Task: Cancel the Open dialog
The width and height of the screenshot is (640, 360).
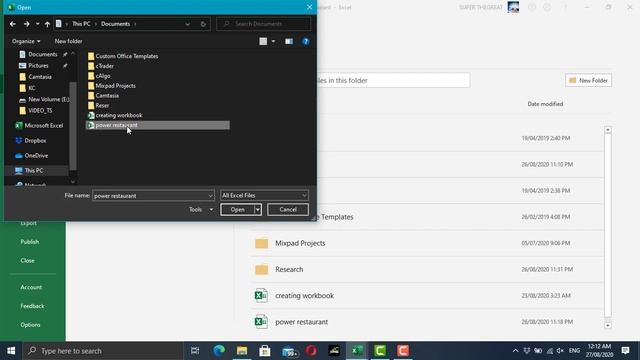Action: pos(288,210)
